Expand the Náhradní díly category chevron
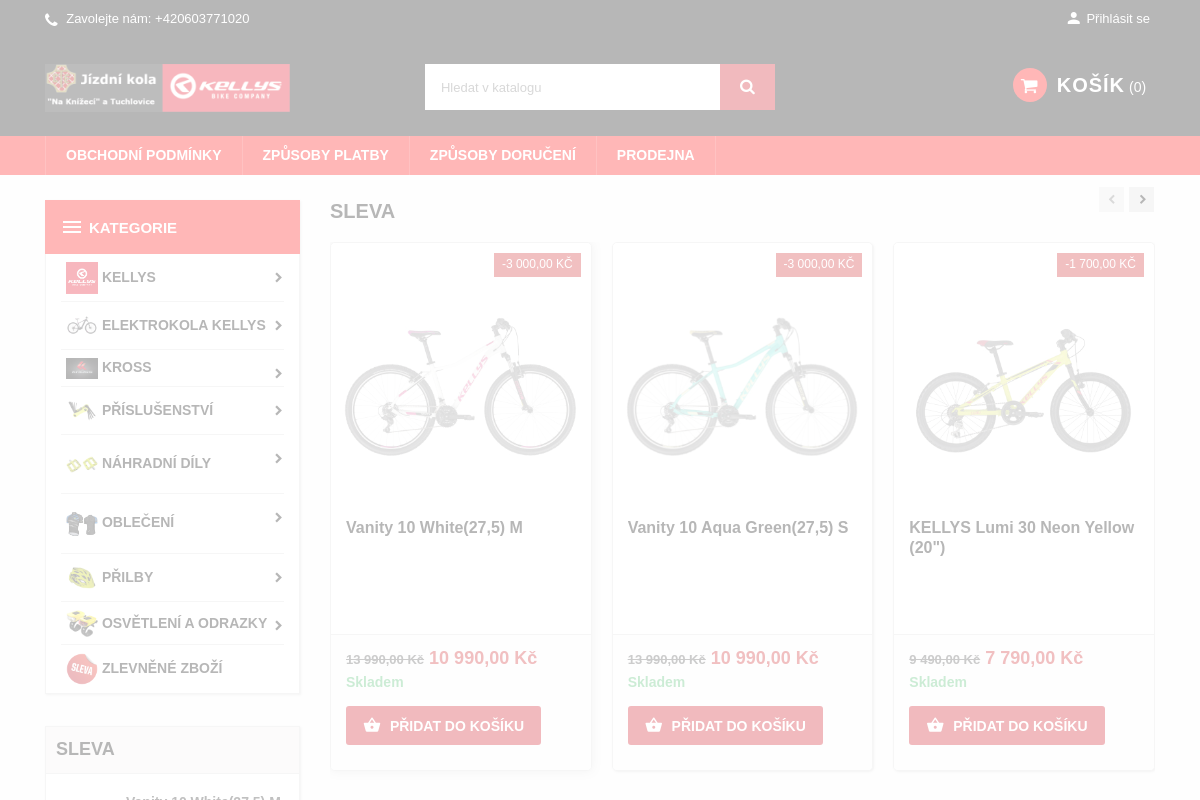 [278, 458]
